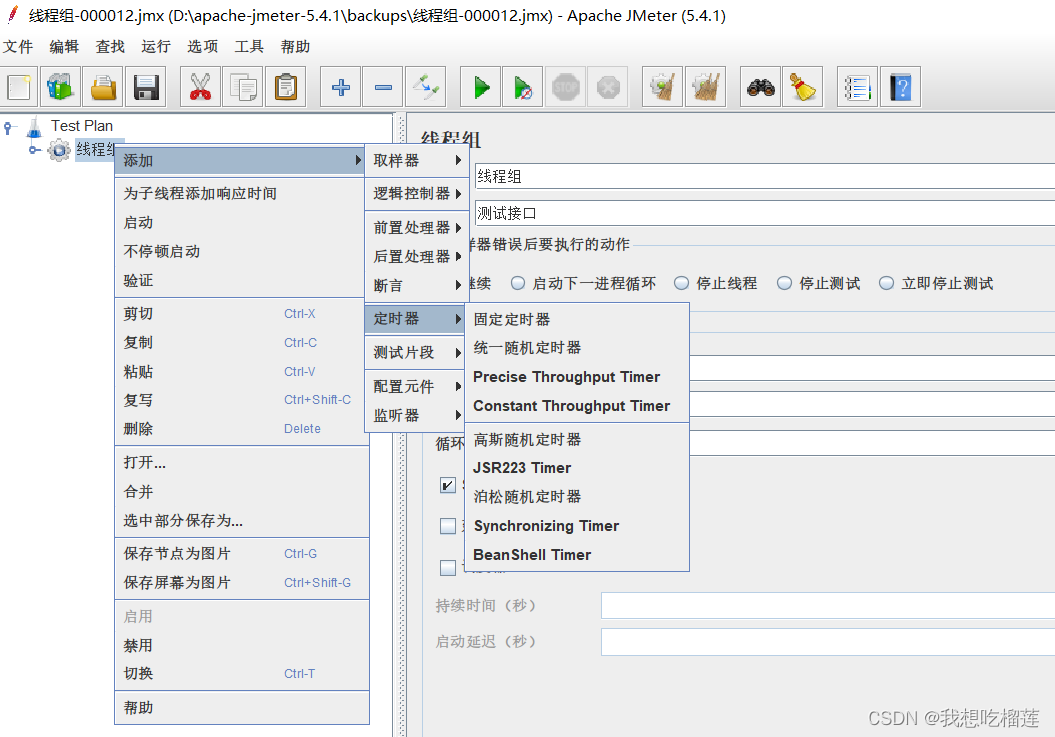This screenshot has width=1055, height=737.
Task: Select 停止线程 radio button
Action: click(682, 283)
